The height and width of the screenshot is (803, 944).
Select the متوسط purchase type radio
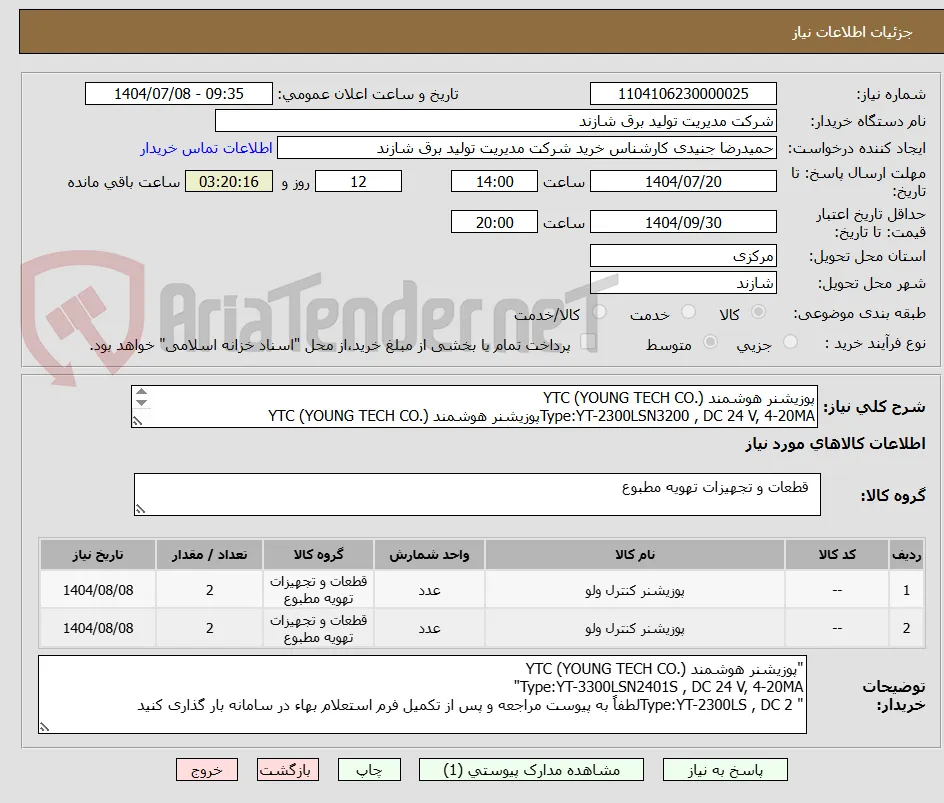pyautogui.click(x=710, y=342)
